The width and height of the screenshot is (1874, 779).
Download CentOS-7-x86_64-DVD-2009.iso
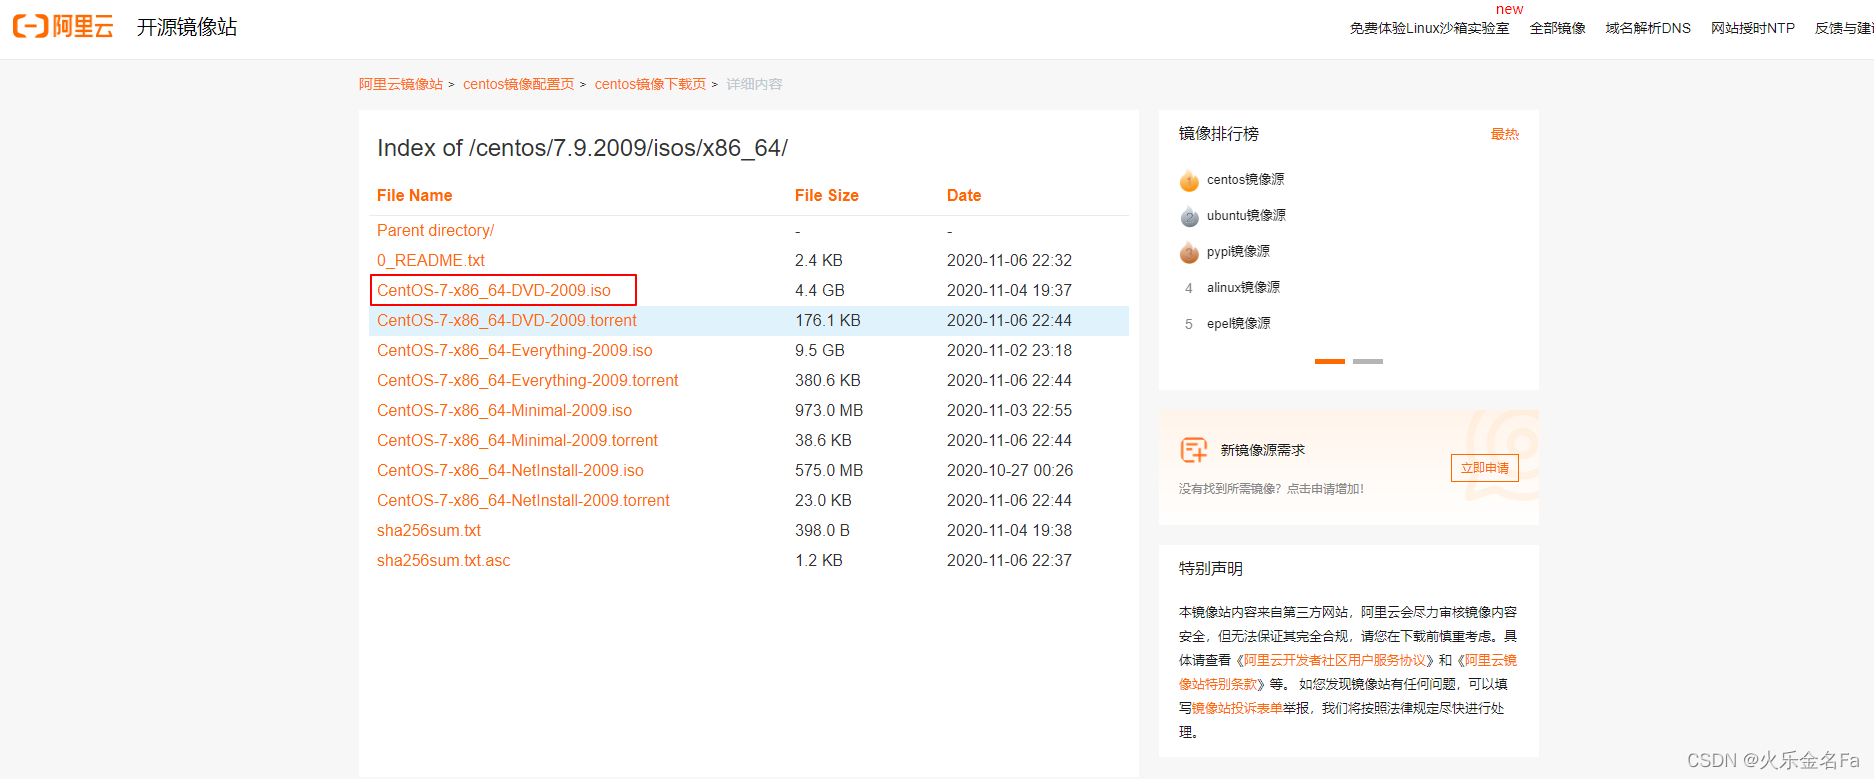[494, 290]
